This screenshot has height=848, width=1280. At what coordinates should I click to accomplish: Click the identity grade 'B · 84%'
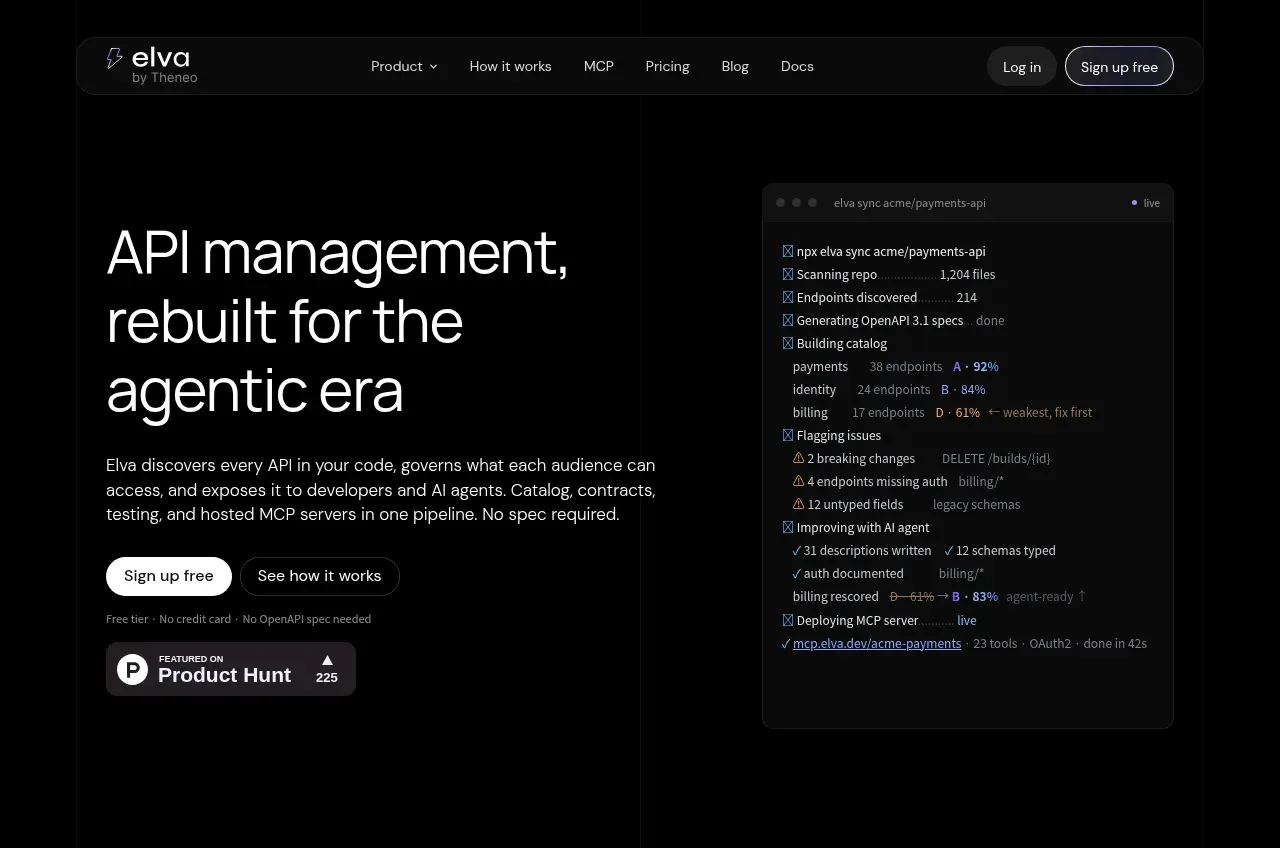pos(964,390)
